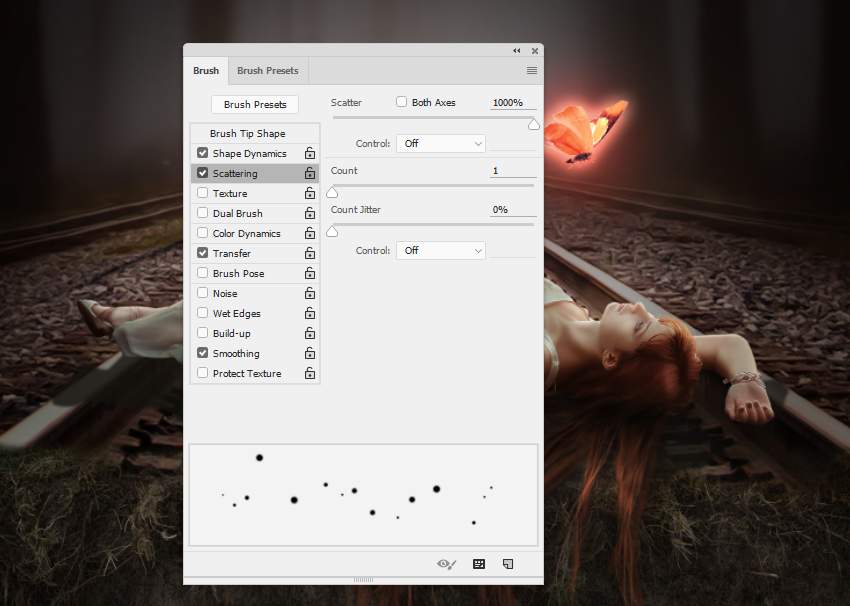
Task: Click the Toggle Live Tip Brush Preview icon
Action: 447,564
